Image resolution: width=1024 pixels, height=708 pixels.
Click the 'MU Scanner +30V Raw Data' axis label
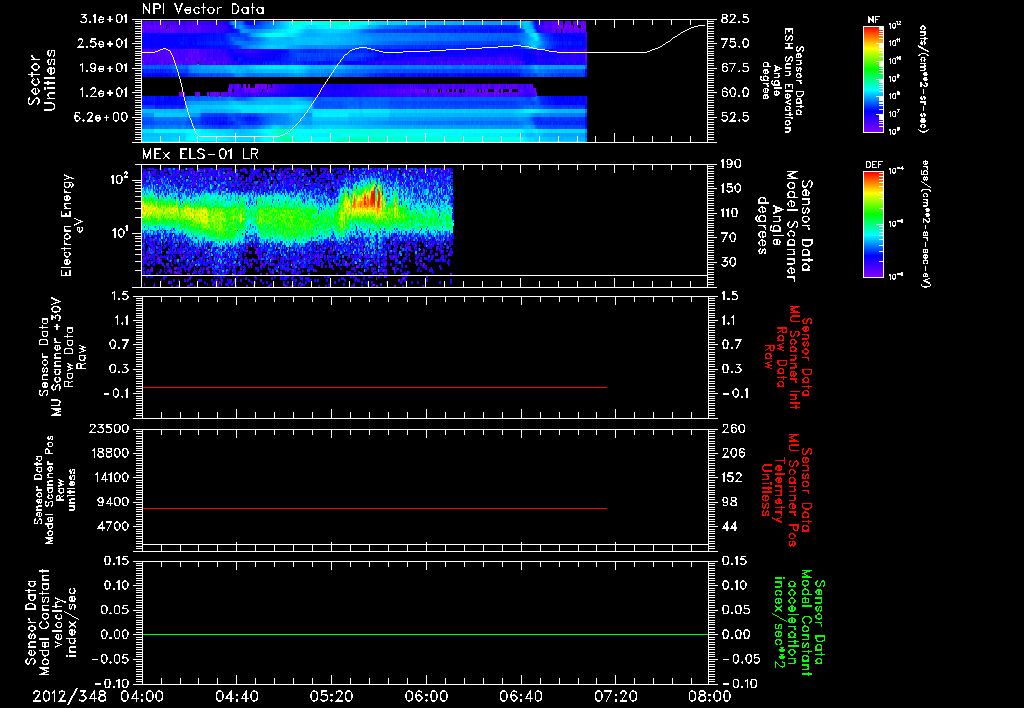click(x=63, y=358)
